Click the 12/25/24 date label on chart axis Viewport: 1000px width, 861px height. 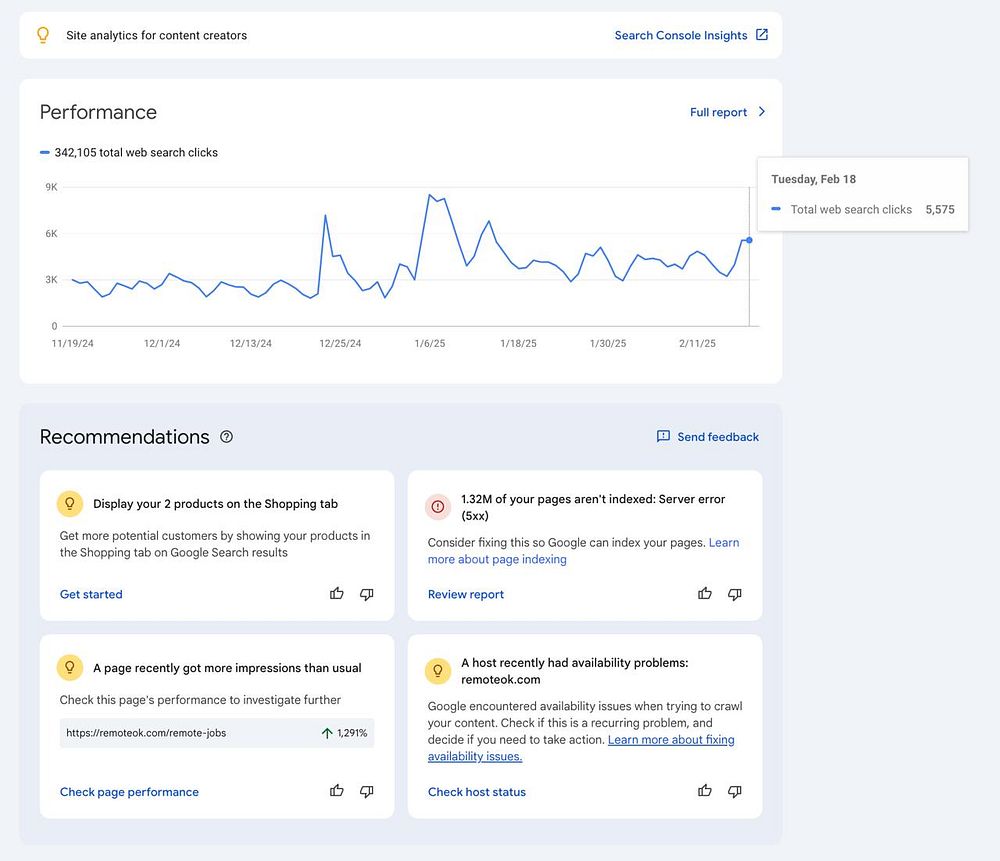tap(341, 344)
